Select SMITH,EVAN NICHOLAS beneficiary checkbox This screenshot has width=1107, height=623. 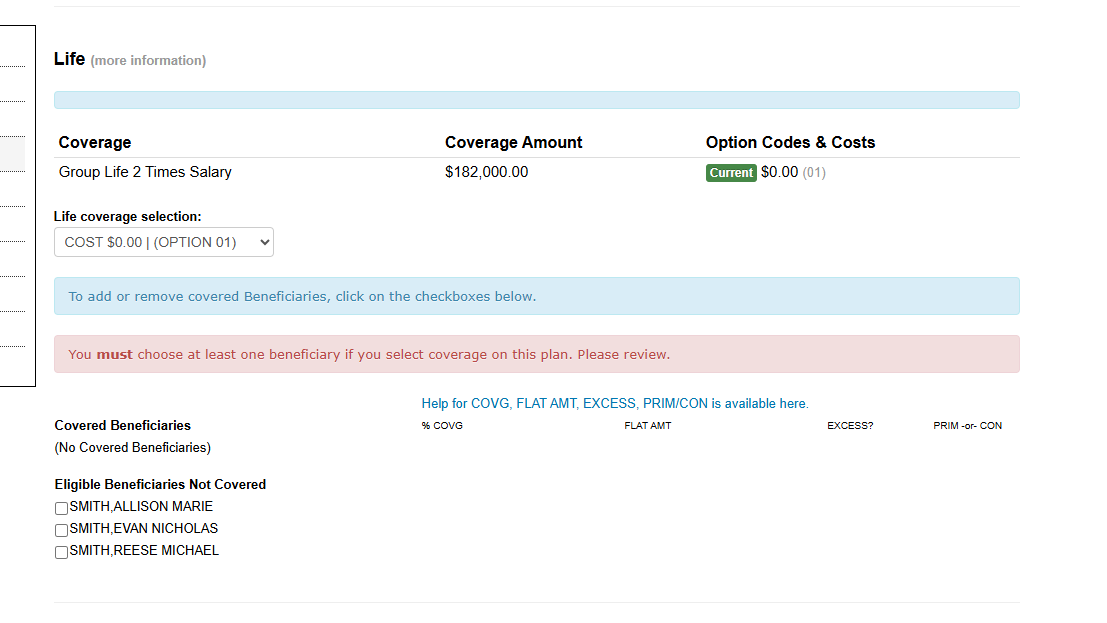pyautogui.click(x=62, y=530)
